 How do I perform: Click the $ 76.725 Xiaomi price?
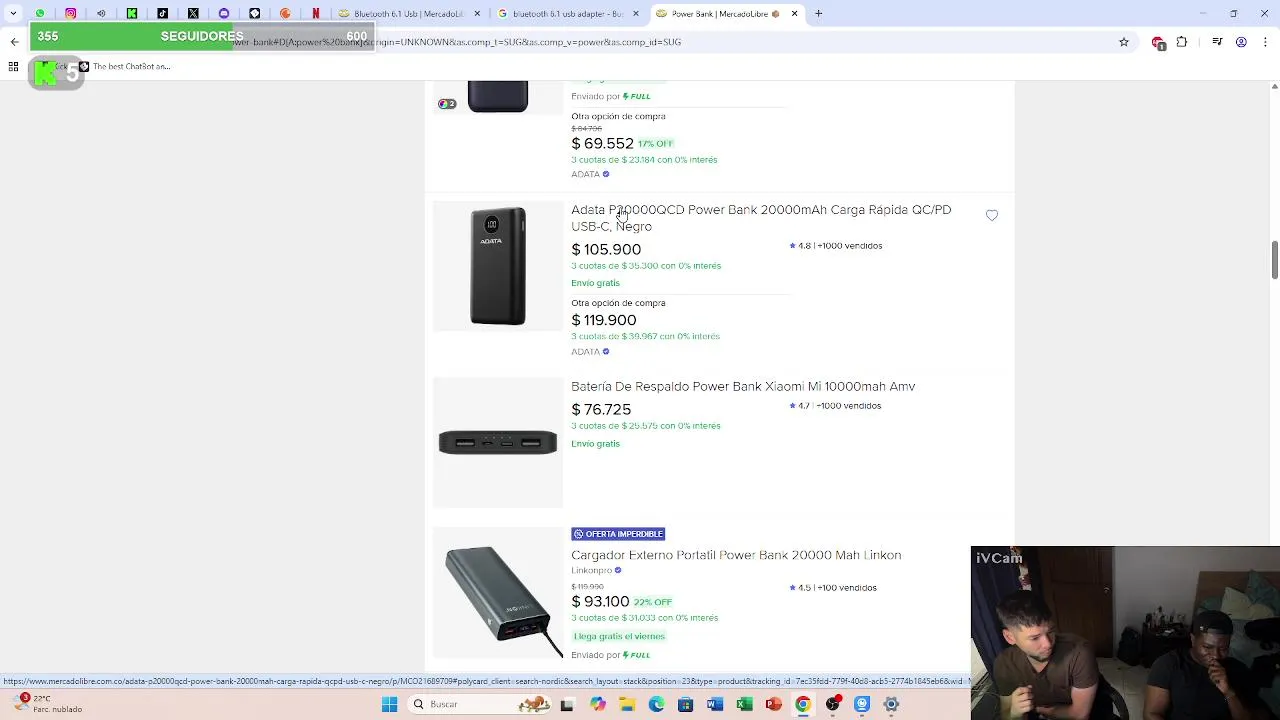coord(601,409)
